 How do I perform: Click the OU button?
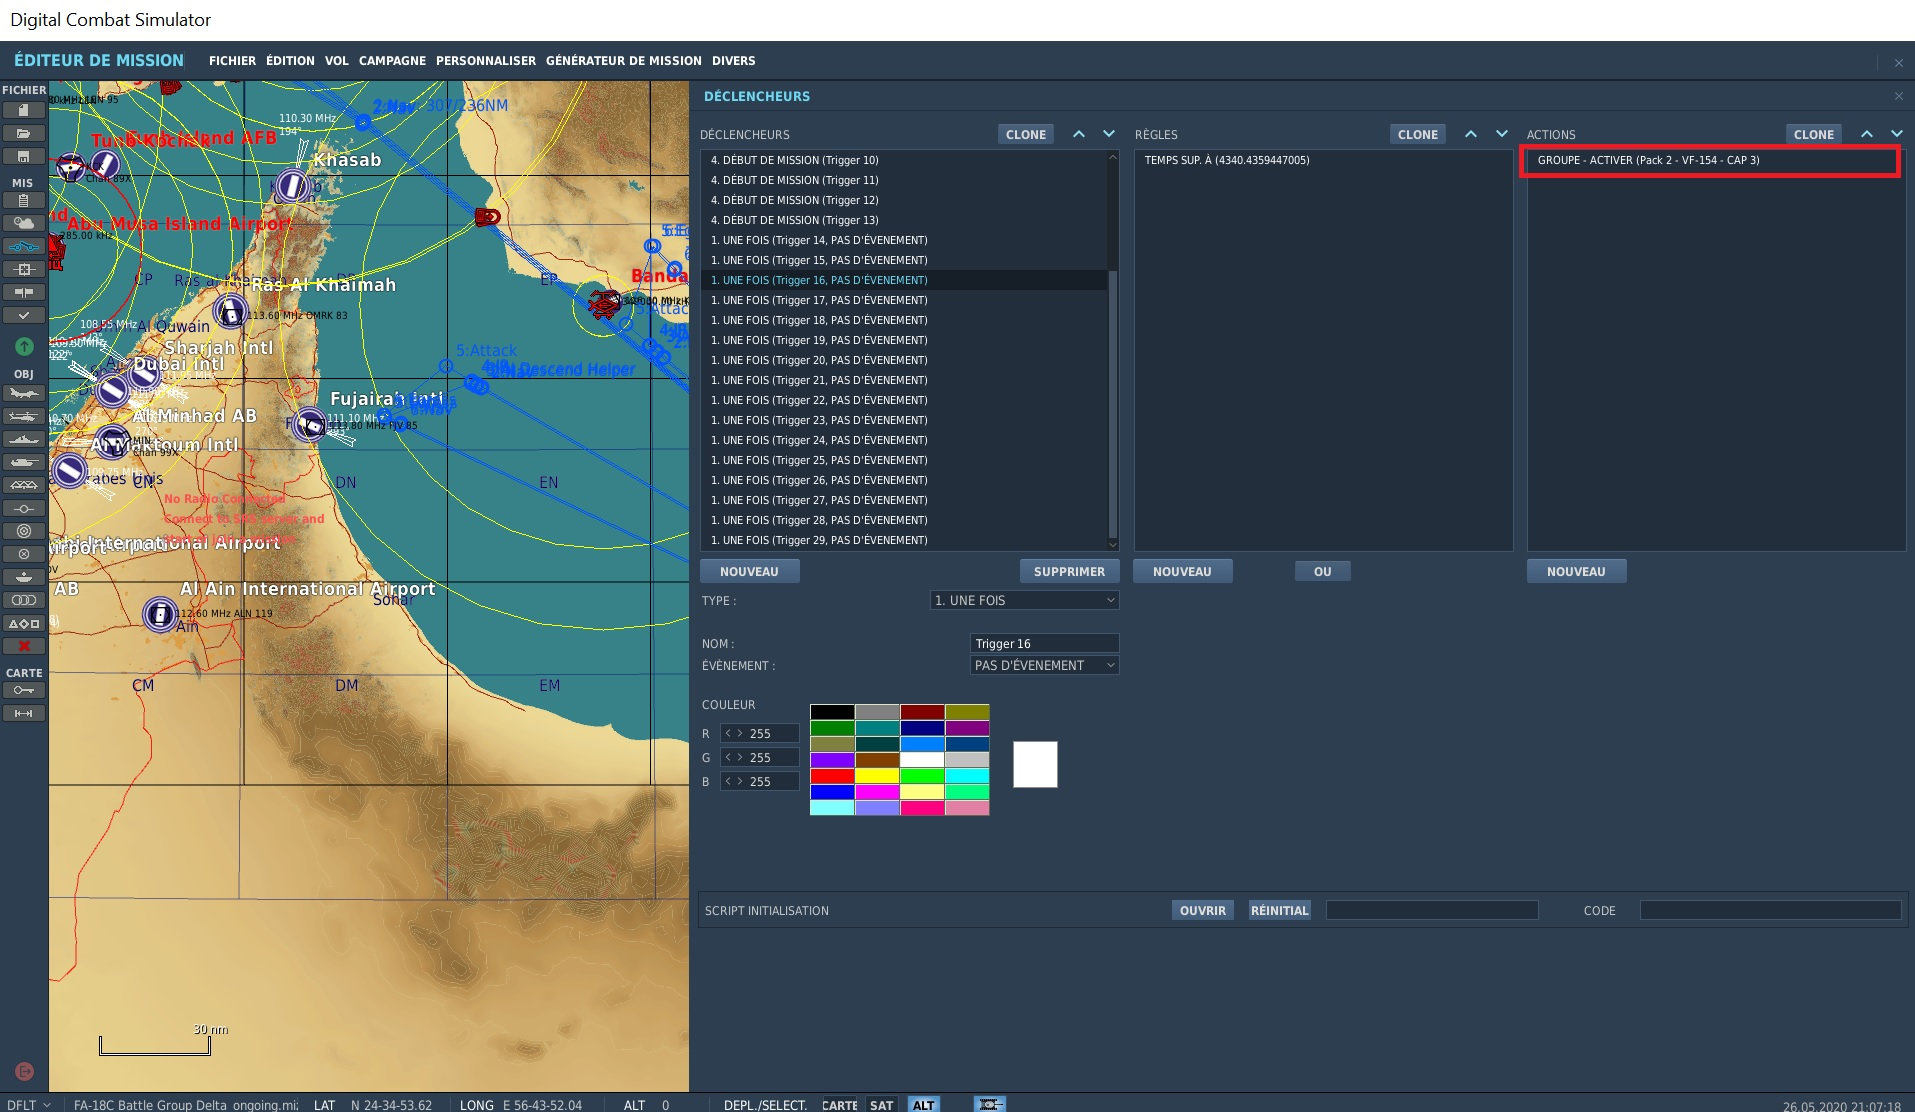[1323, 571]
